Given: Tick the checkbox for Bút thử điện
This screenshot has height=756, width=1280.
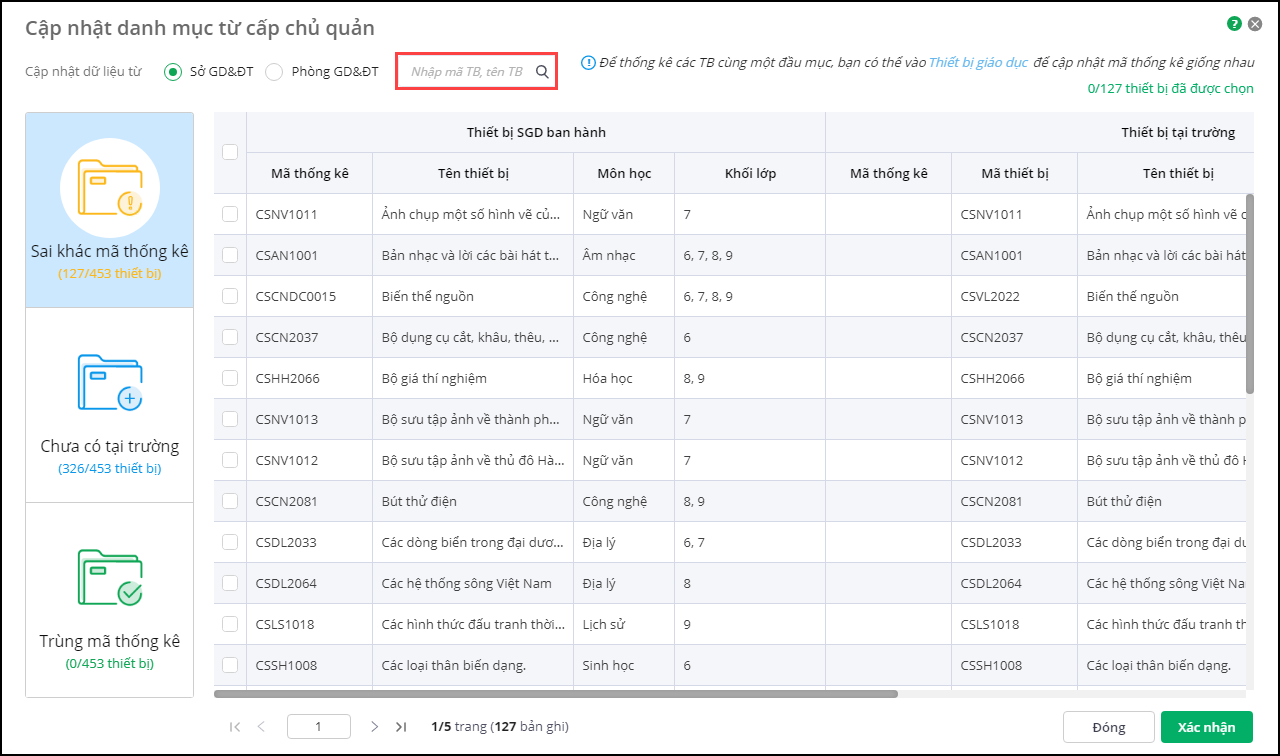Looking at the screenshot, I should pyautogui.click(x=230, y=501).
